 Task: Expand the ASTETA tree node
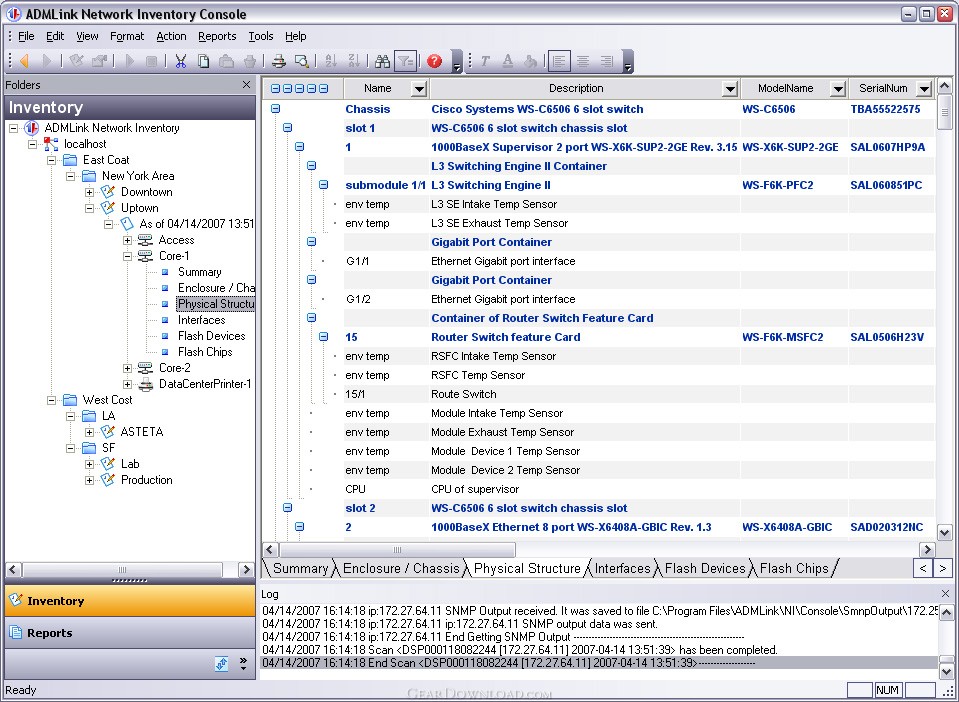(89, 432)
